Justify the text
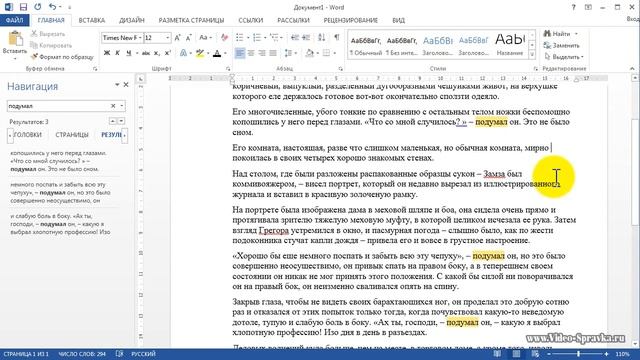Image resolution: width=640 pixels, height=360 pixels. pos(273,53)
